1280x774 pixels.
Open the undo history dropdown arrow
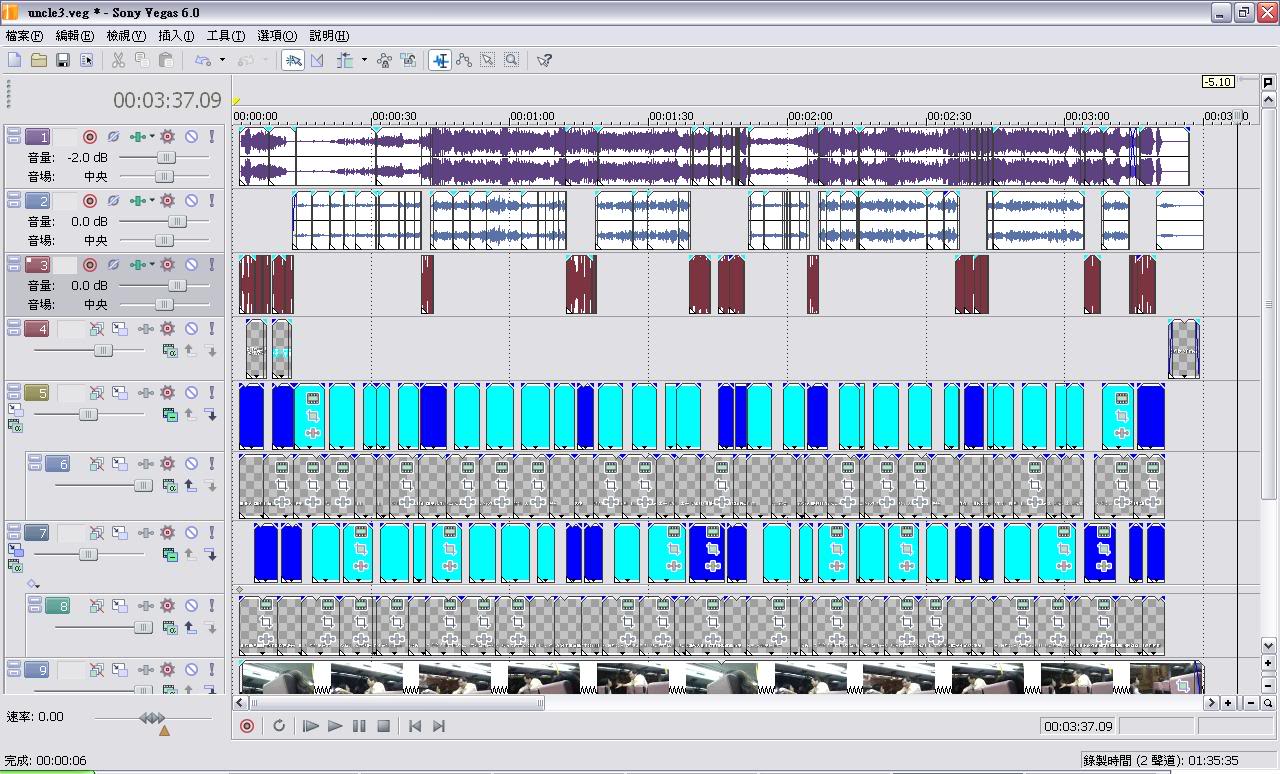222,60
